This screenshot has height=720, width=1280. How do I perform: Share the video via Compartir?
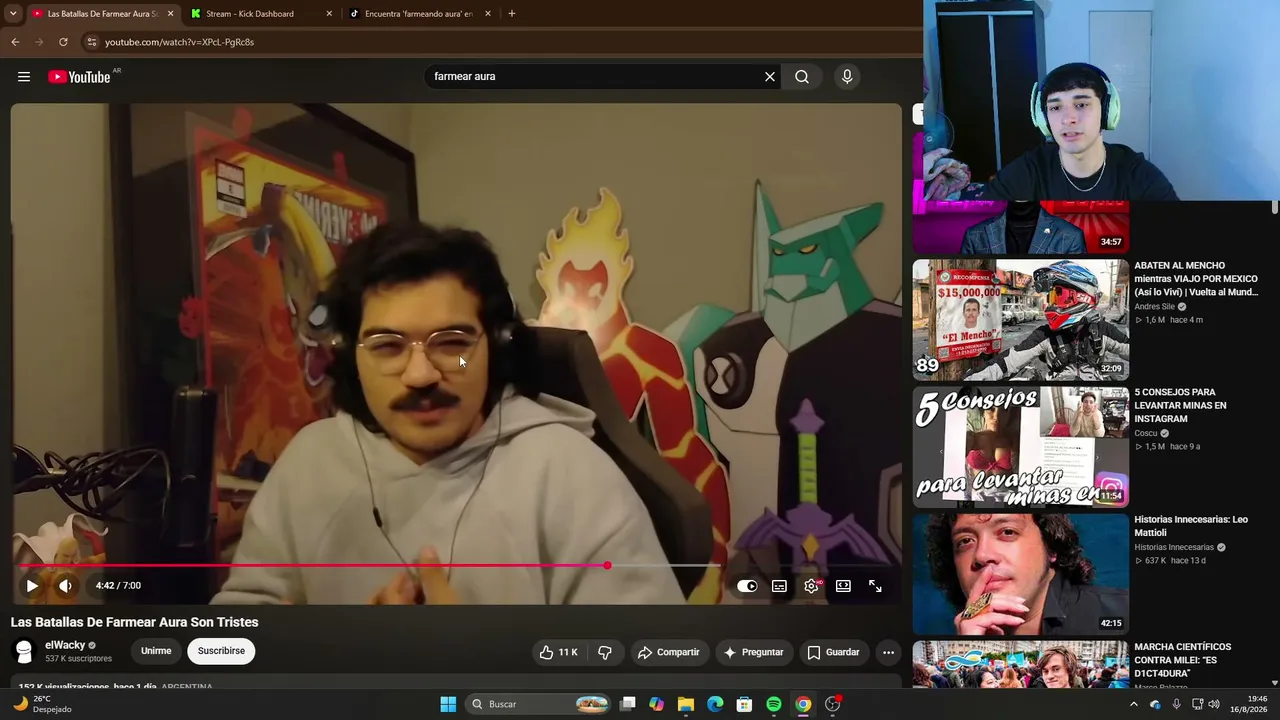pos(669,652)
